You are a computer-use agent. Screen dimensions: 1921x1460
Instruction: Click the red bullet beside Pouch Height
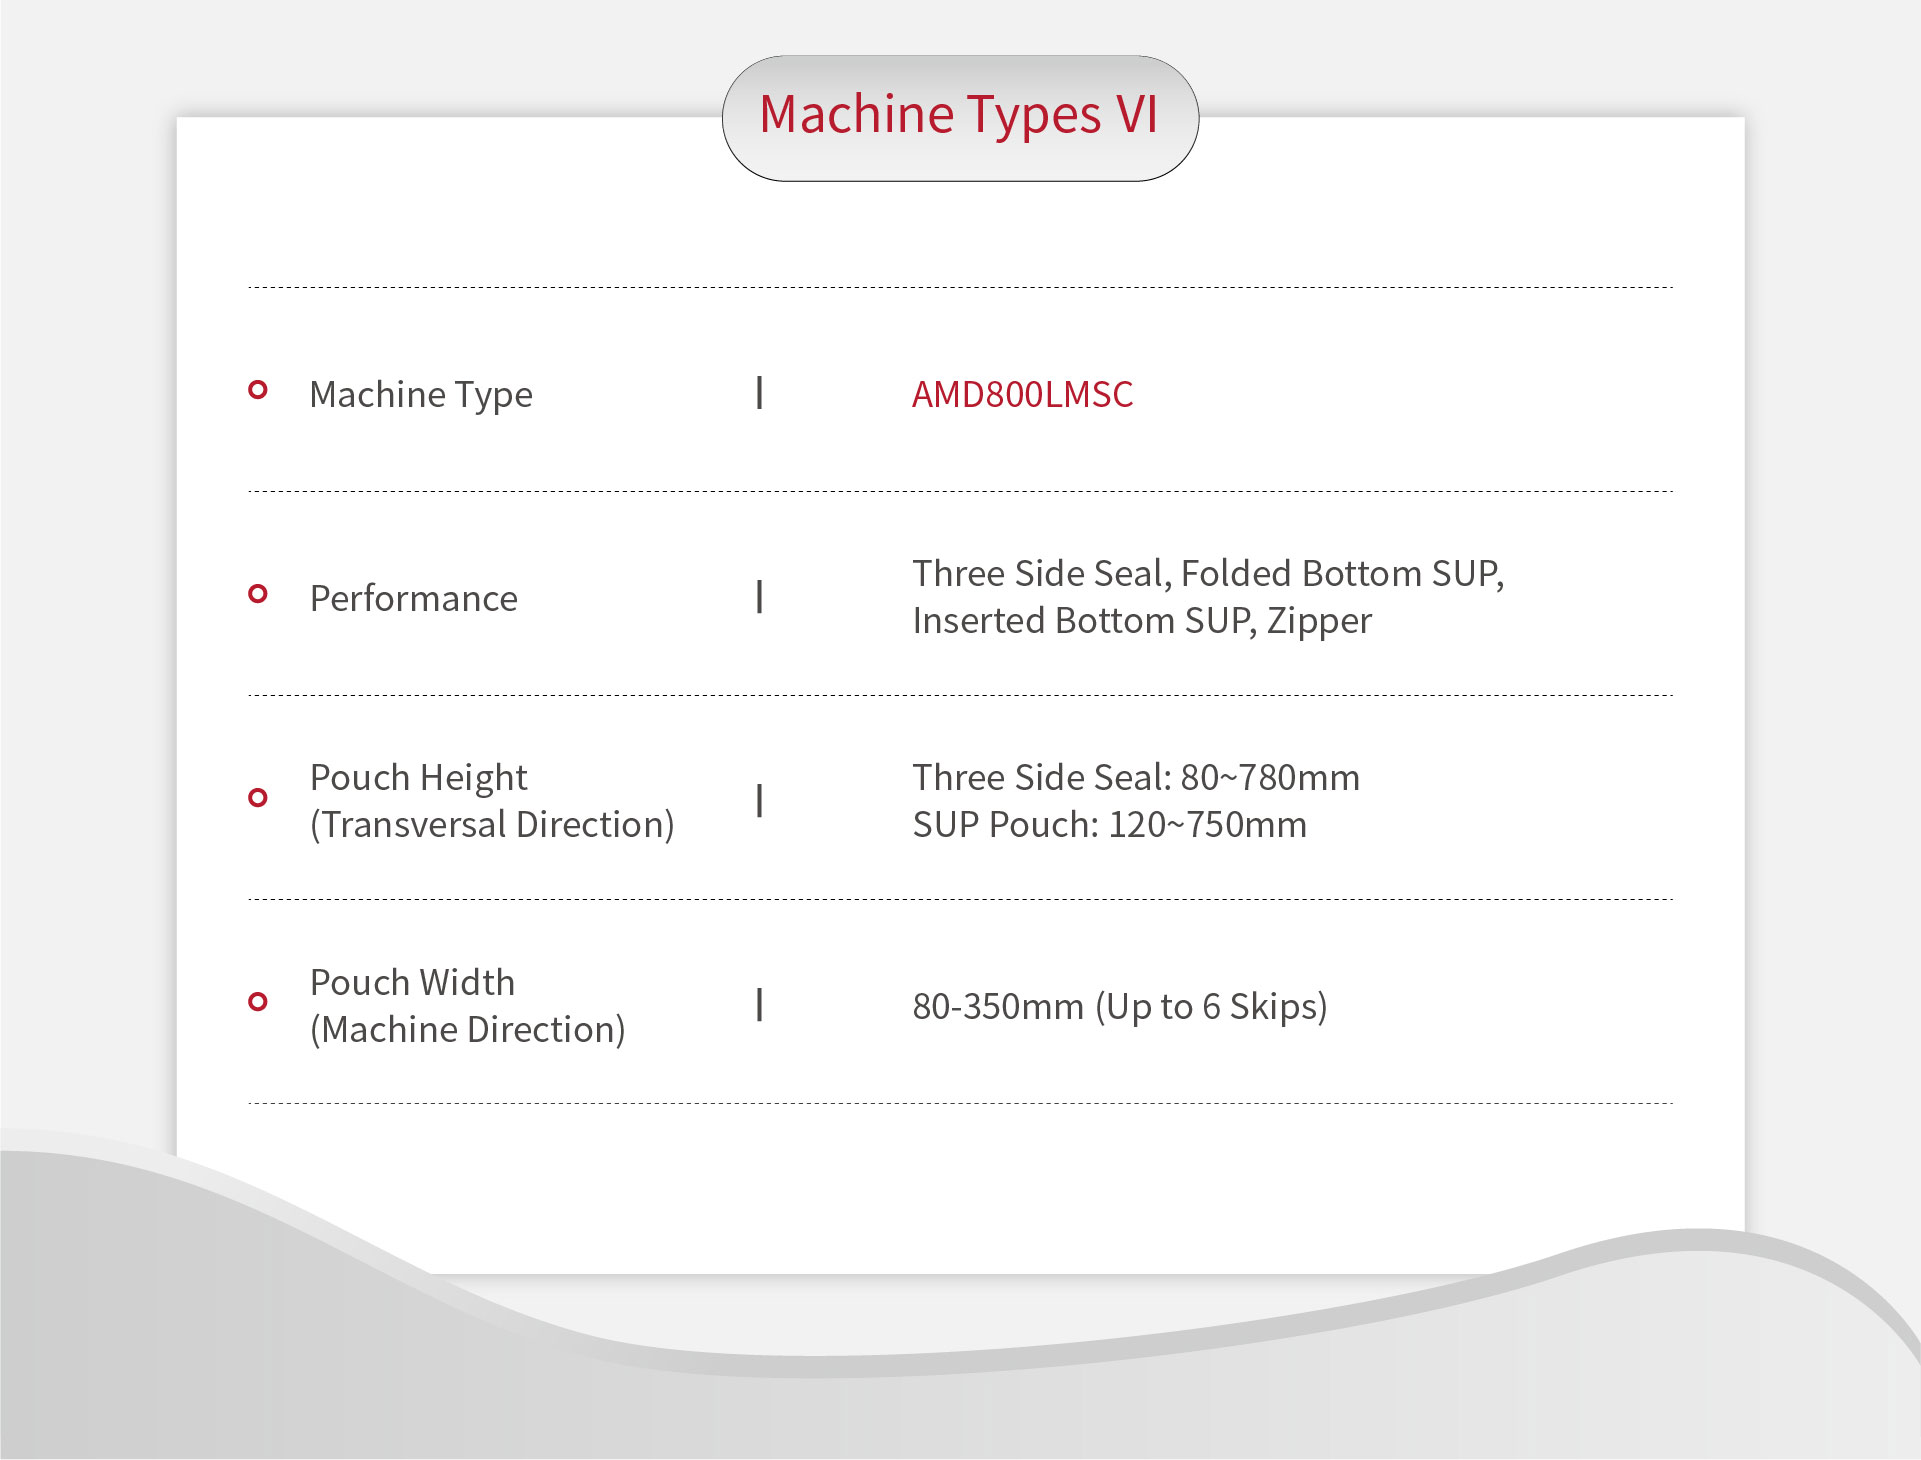tap(258, 798)
